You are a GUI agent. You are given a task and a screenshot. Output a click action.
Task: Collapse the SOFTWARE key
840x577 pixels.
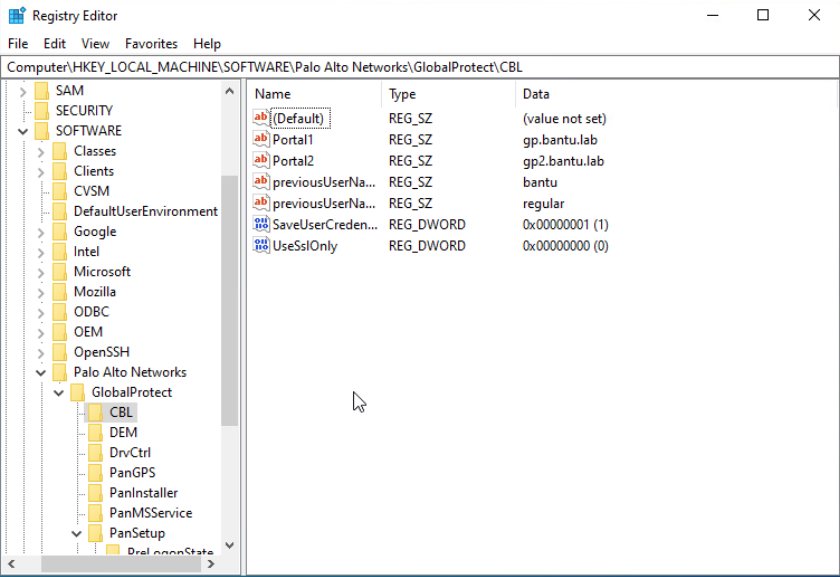[x=22, y=131]
